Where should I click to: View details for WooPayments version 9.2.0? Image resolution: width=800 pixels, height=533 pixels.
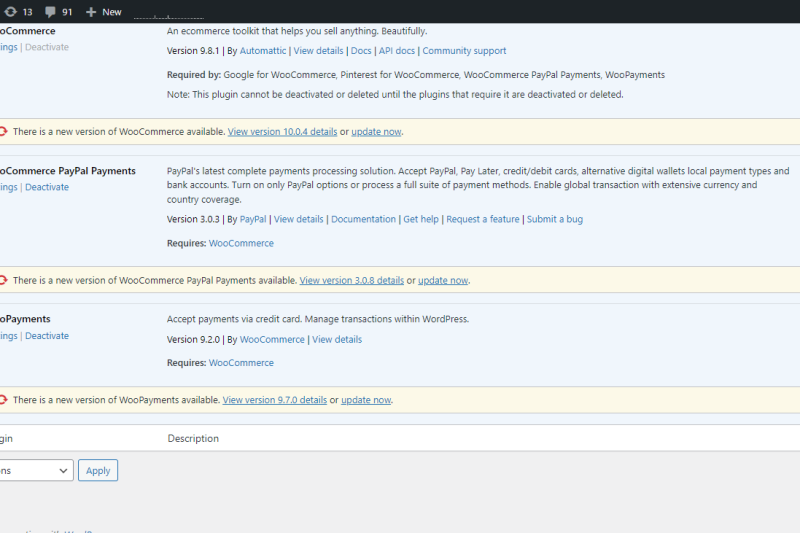(x=337, y=340)
